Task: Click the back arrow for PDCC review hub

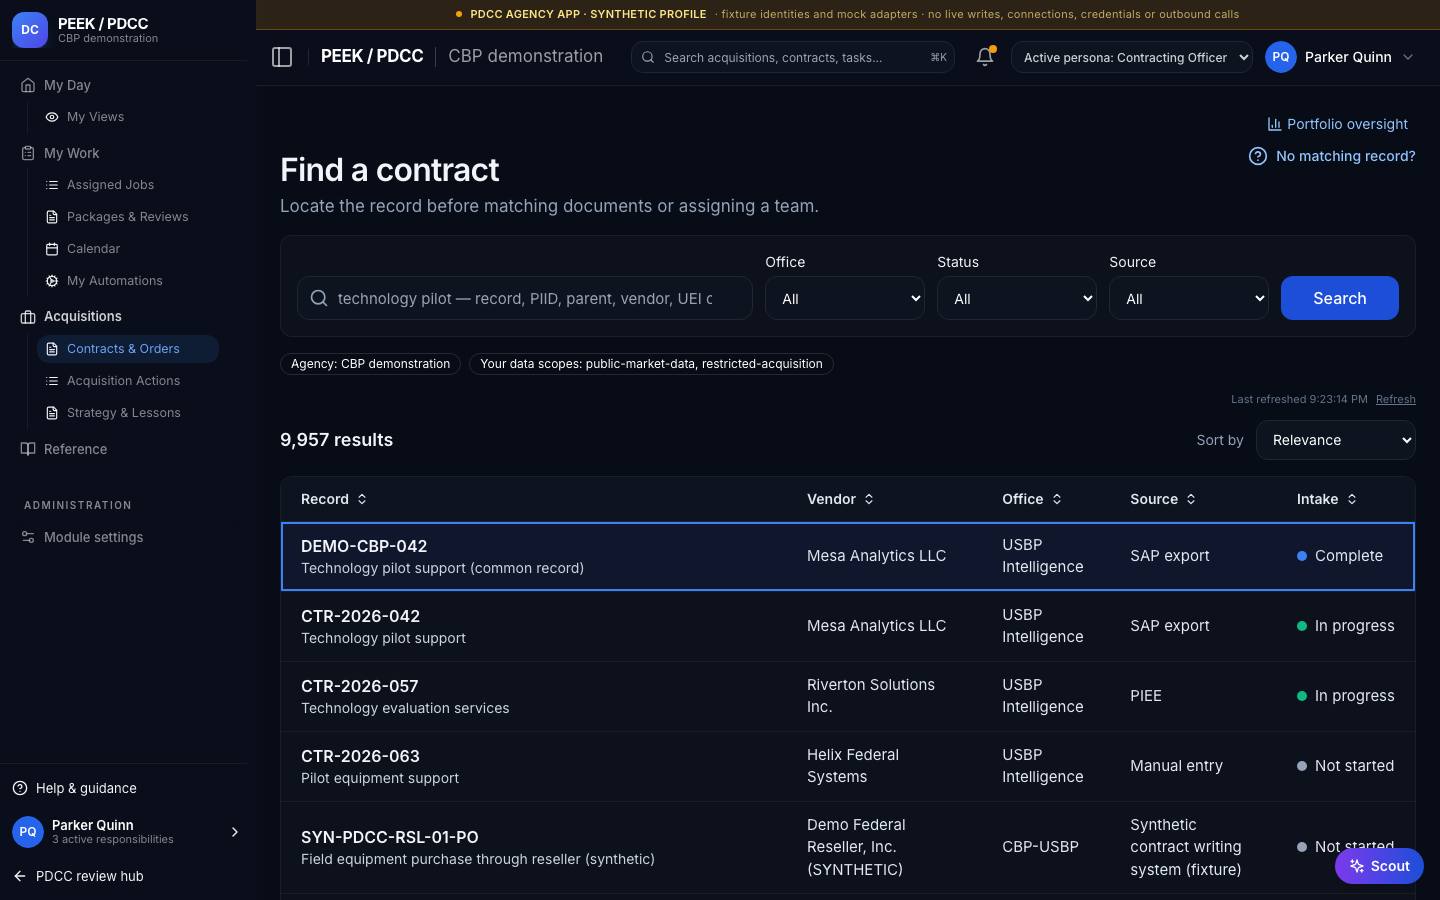Action: point(20,876)
